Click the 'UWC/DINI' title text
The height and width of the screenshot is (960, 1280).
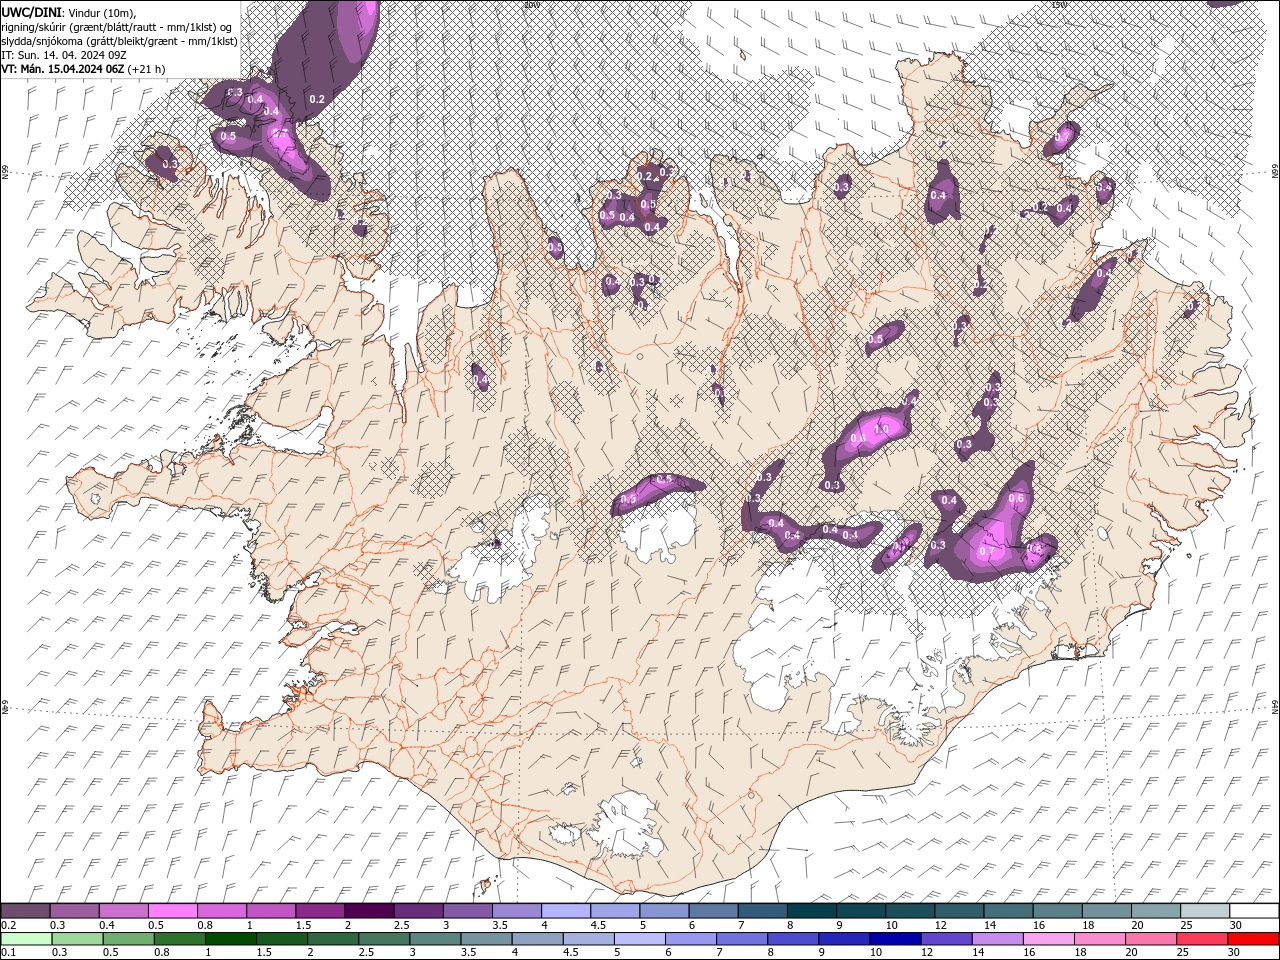coord(30,11)
